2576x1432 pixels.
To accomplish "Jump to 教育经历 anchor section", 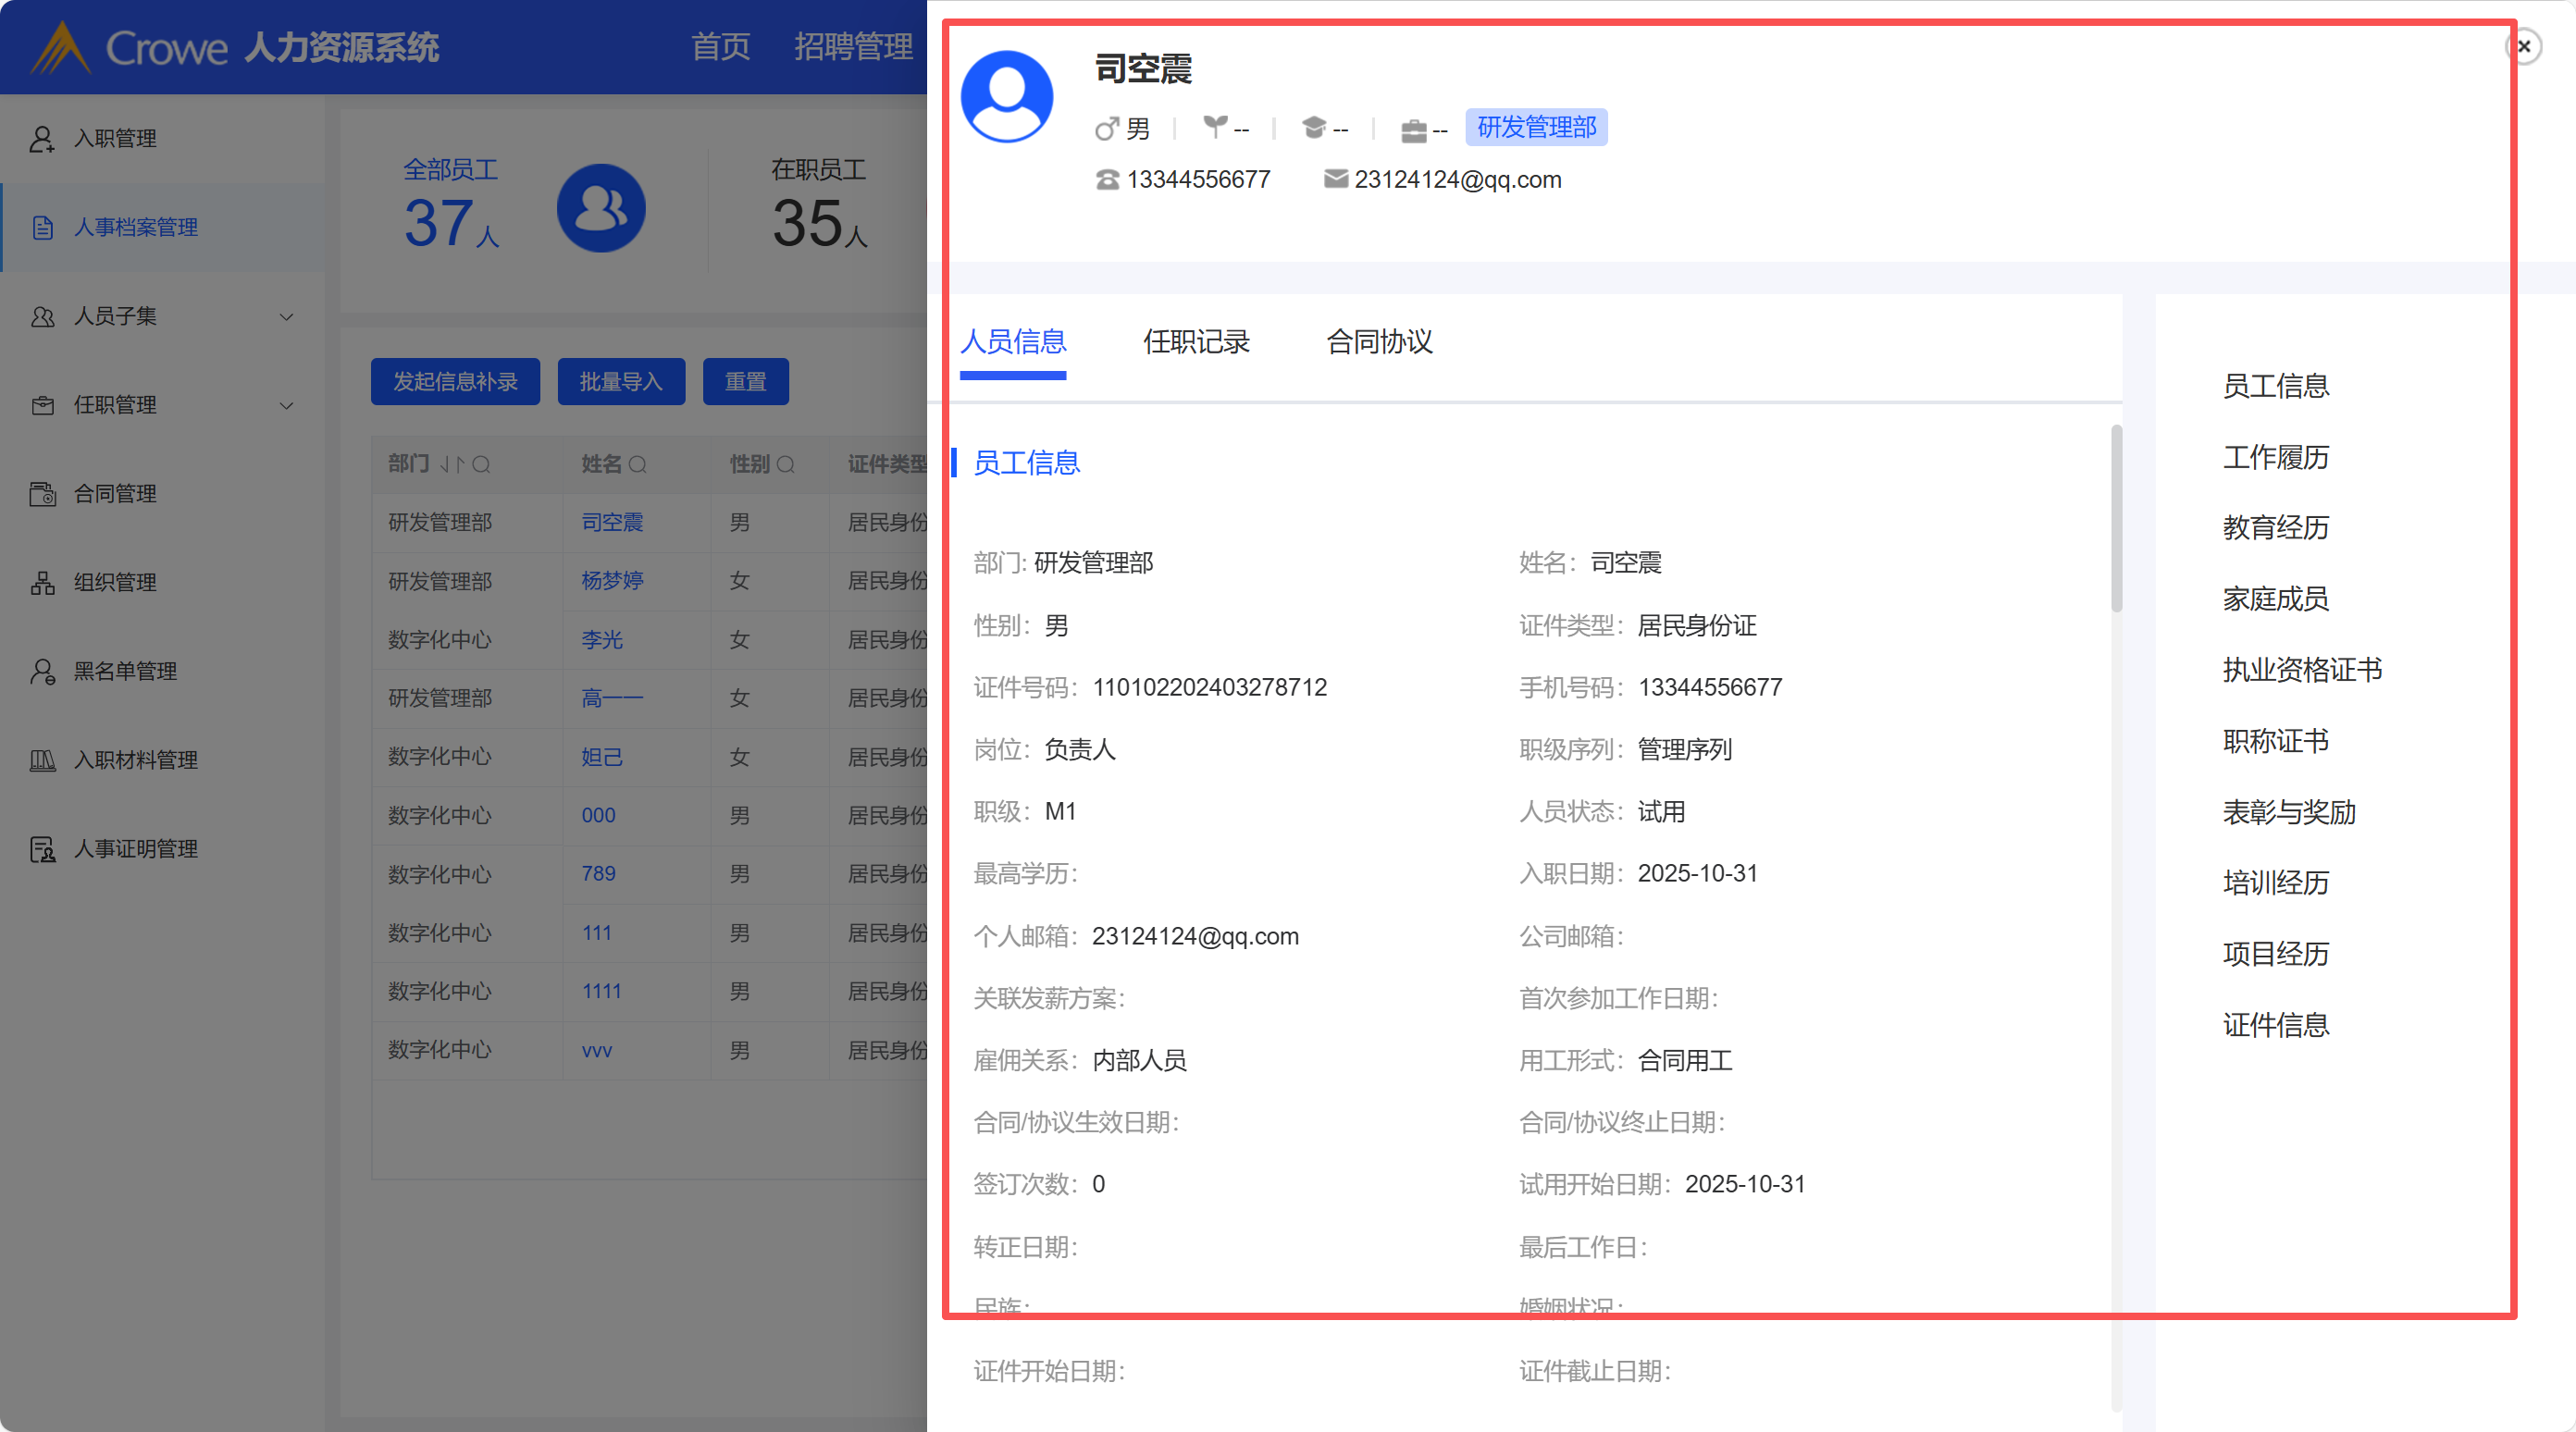I will pyautogui.click(x=2275, y=528).
